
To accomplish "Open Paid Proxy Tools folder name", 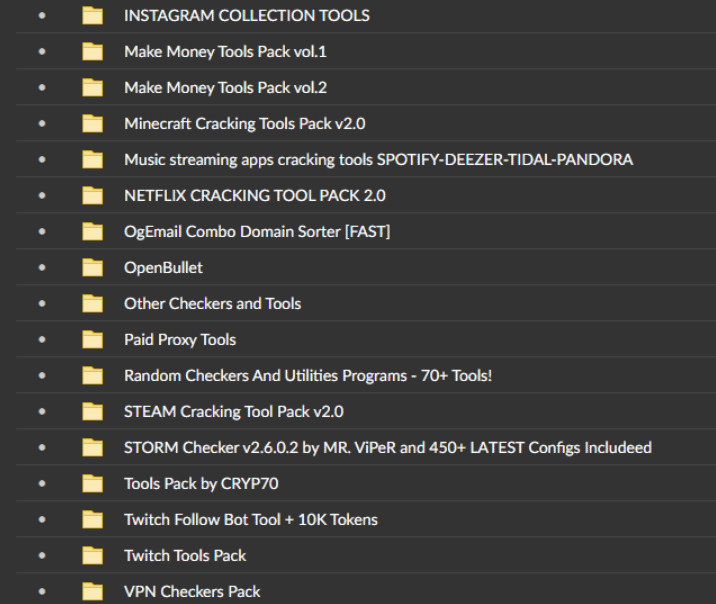I will coord(180,340).
